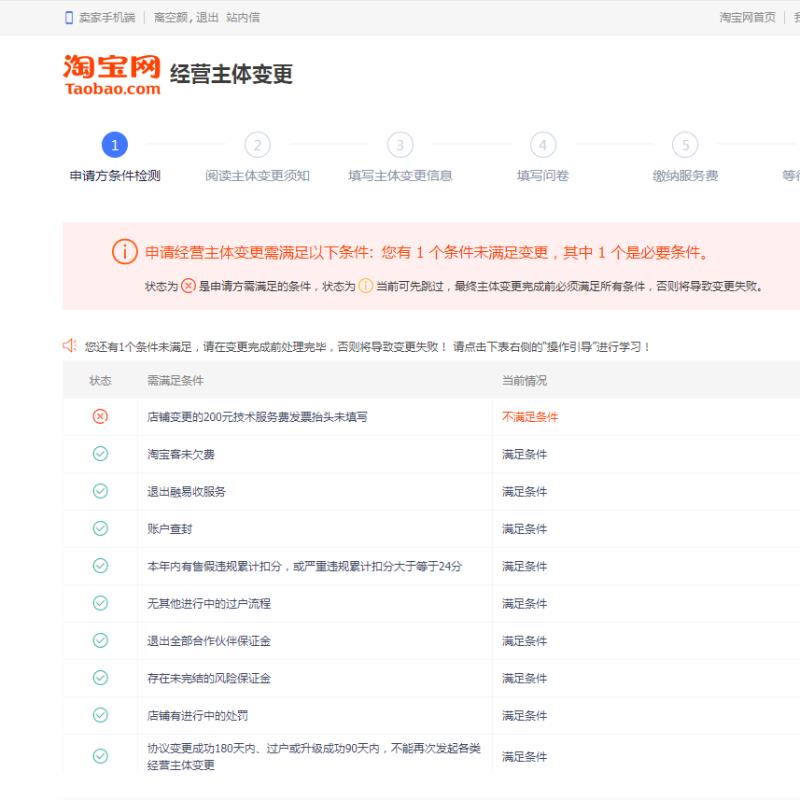Click condition text 店铺有进行中的处罚
The image size is (800, 800).
pos(197,715)
